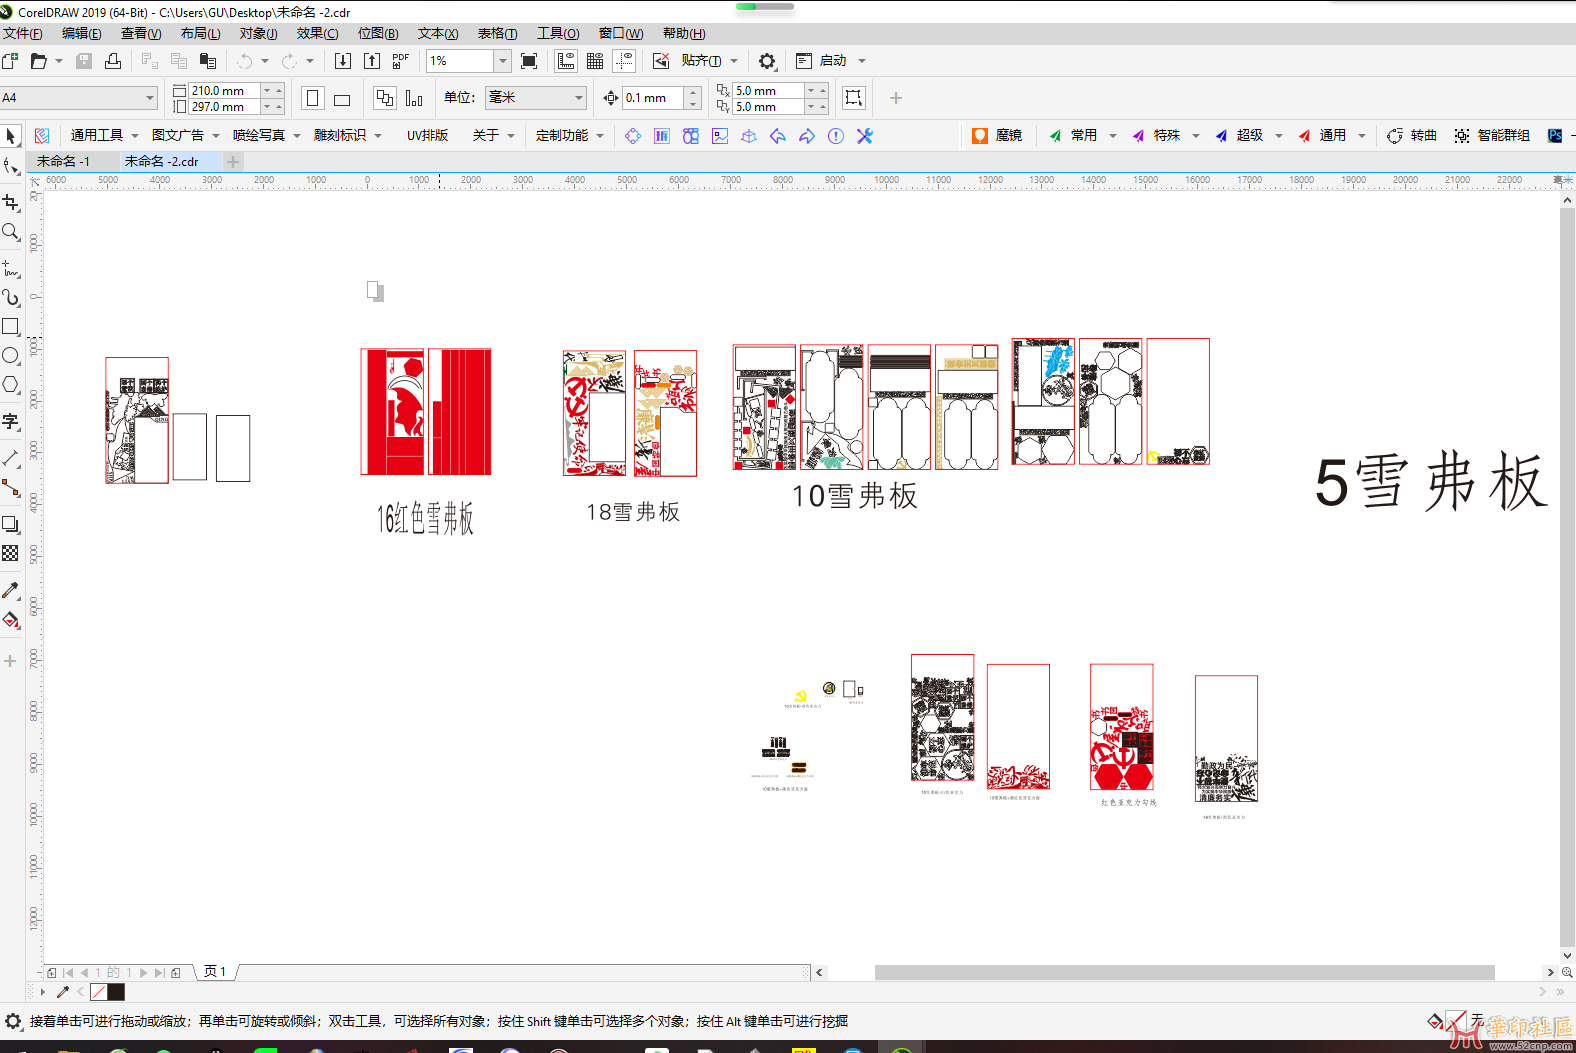Select the Crop tool
The height and width of the screenshot is (1053, 1576).
pyautogui.click(x=11, y=203)
